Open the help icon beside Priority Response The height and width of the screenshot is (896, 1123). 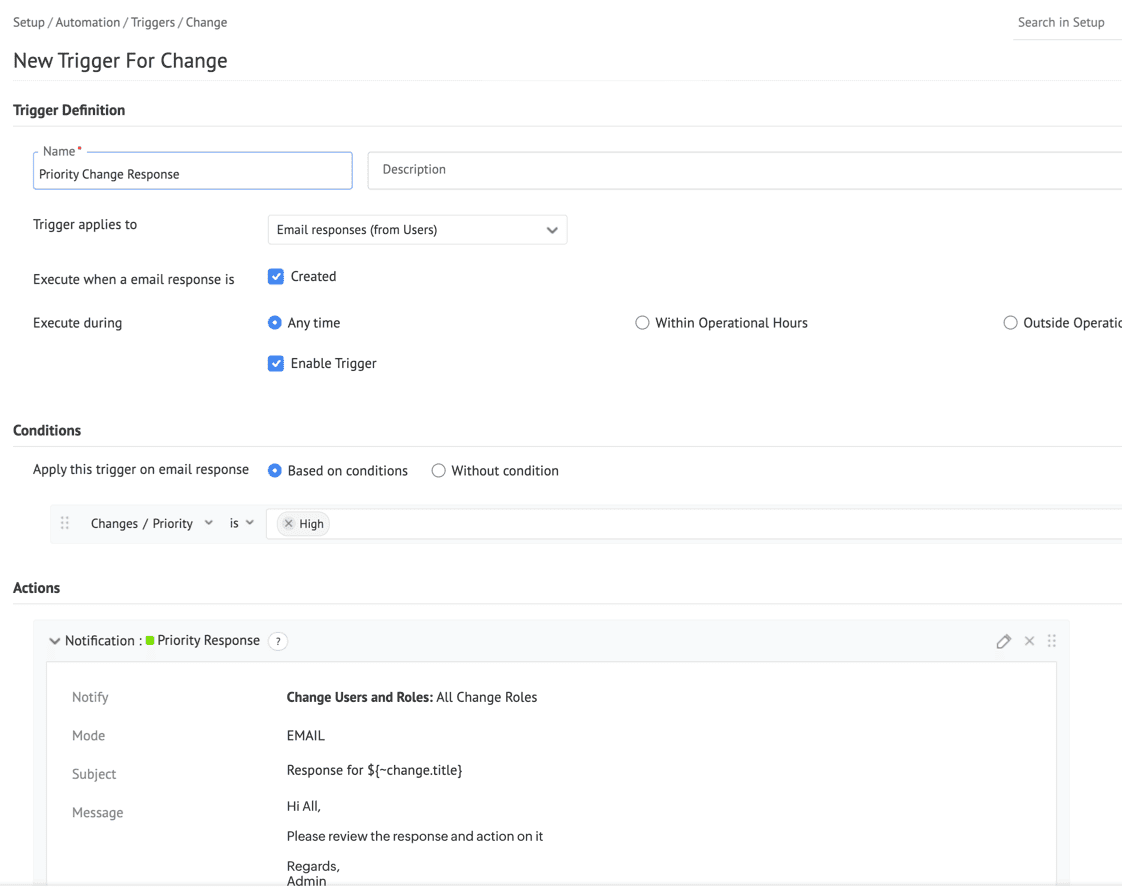[x=278, y=641]
